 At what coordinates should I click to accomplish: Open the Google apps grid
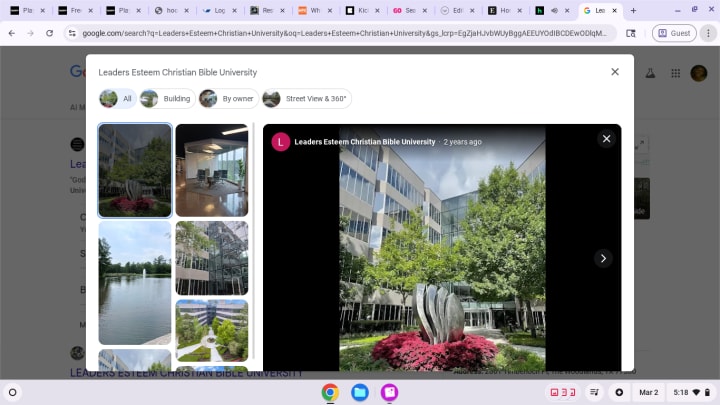click(x=675, y=73)
